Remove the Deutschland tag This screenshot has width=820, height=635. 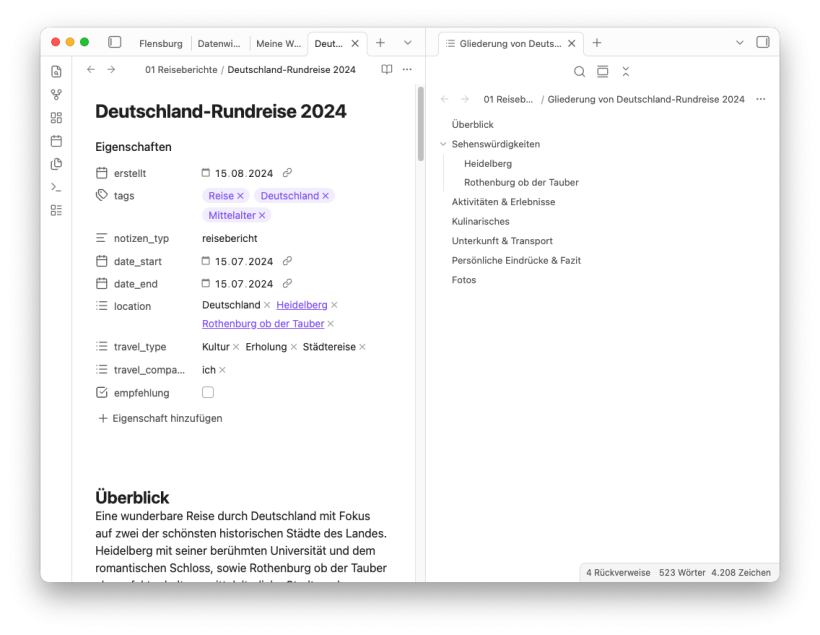click(x=325, y=196)
